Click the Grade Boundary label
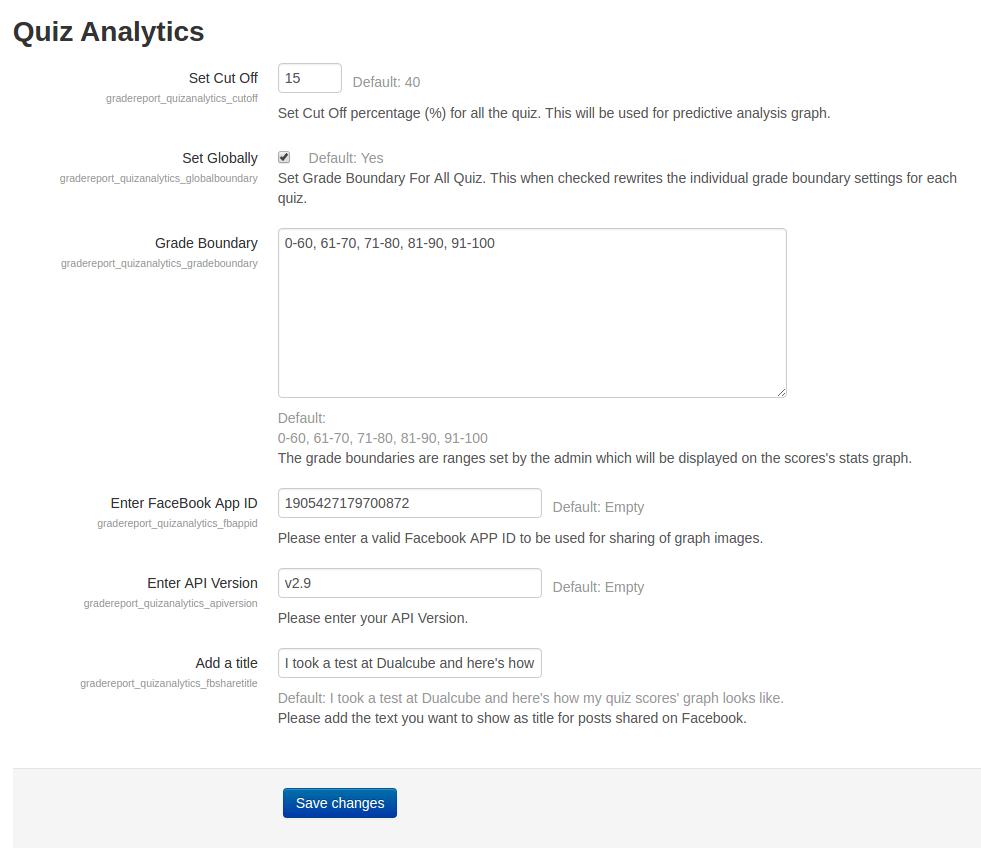This screenshot has width=981, height=848. click(x=206, y=243)
